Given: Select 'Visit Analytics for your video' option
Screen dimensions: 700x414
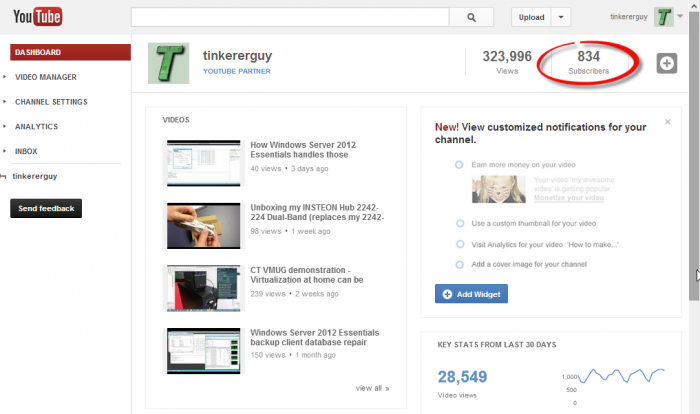Looking at the screenshot, I should [460, 244].
